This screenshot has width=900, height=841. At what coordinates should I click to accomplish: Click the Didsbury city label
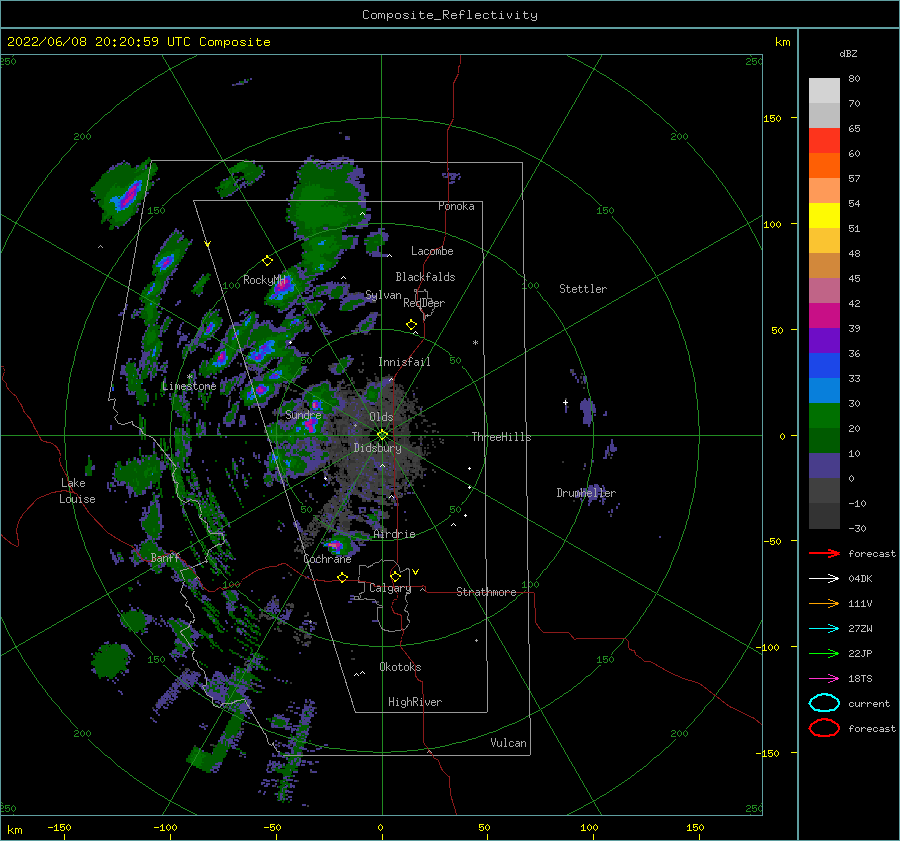(x=378, y=448)
